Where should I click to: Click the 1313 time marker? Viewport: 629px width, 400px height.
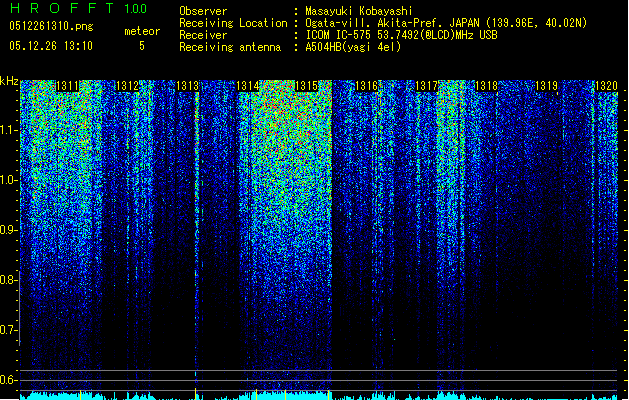click(x=187, y=86)
